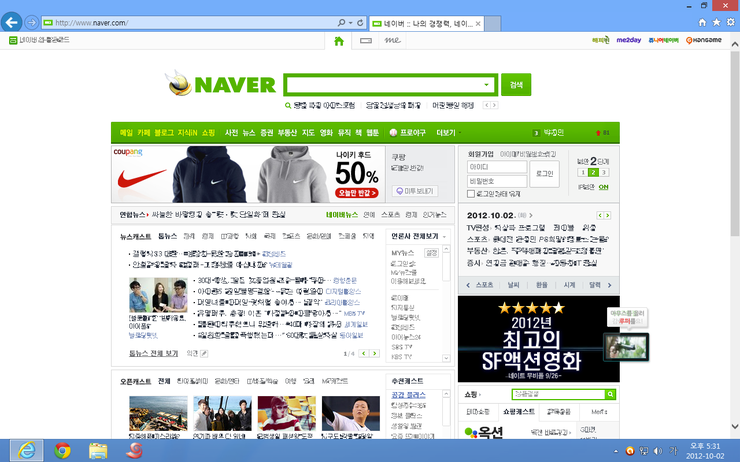Open the IE Tools gear icon
The height and width of the screenshot is (462, 740).
coord(731,22)
